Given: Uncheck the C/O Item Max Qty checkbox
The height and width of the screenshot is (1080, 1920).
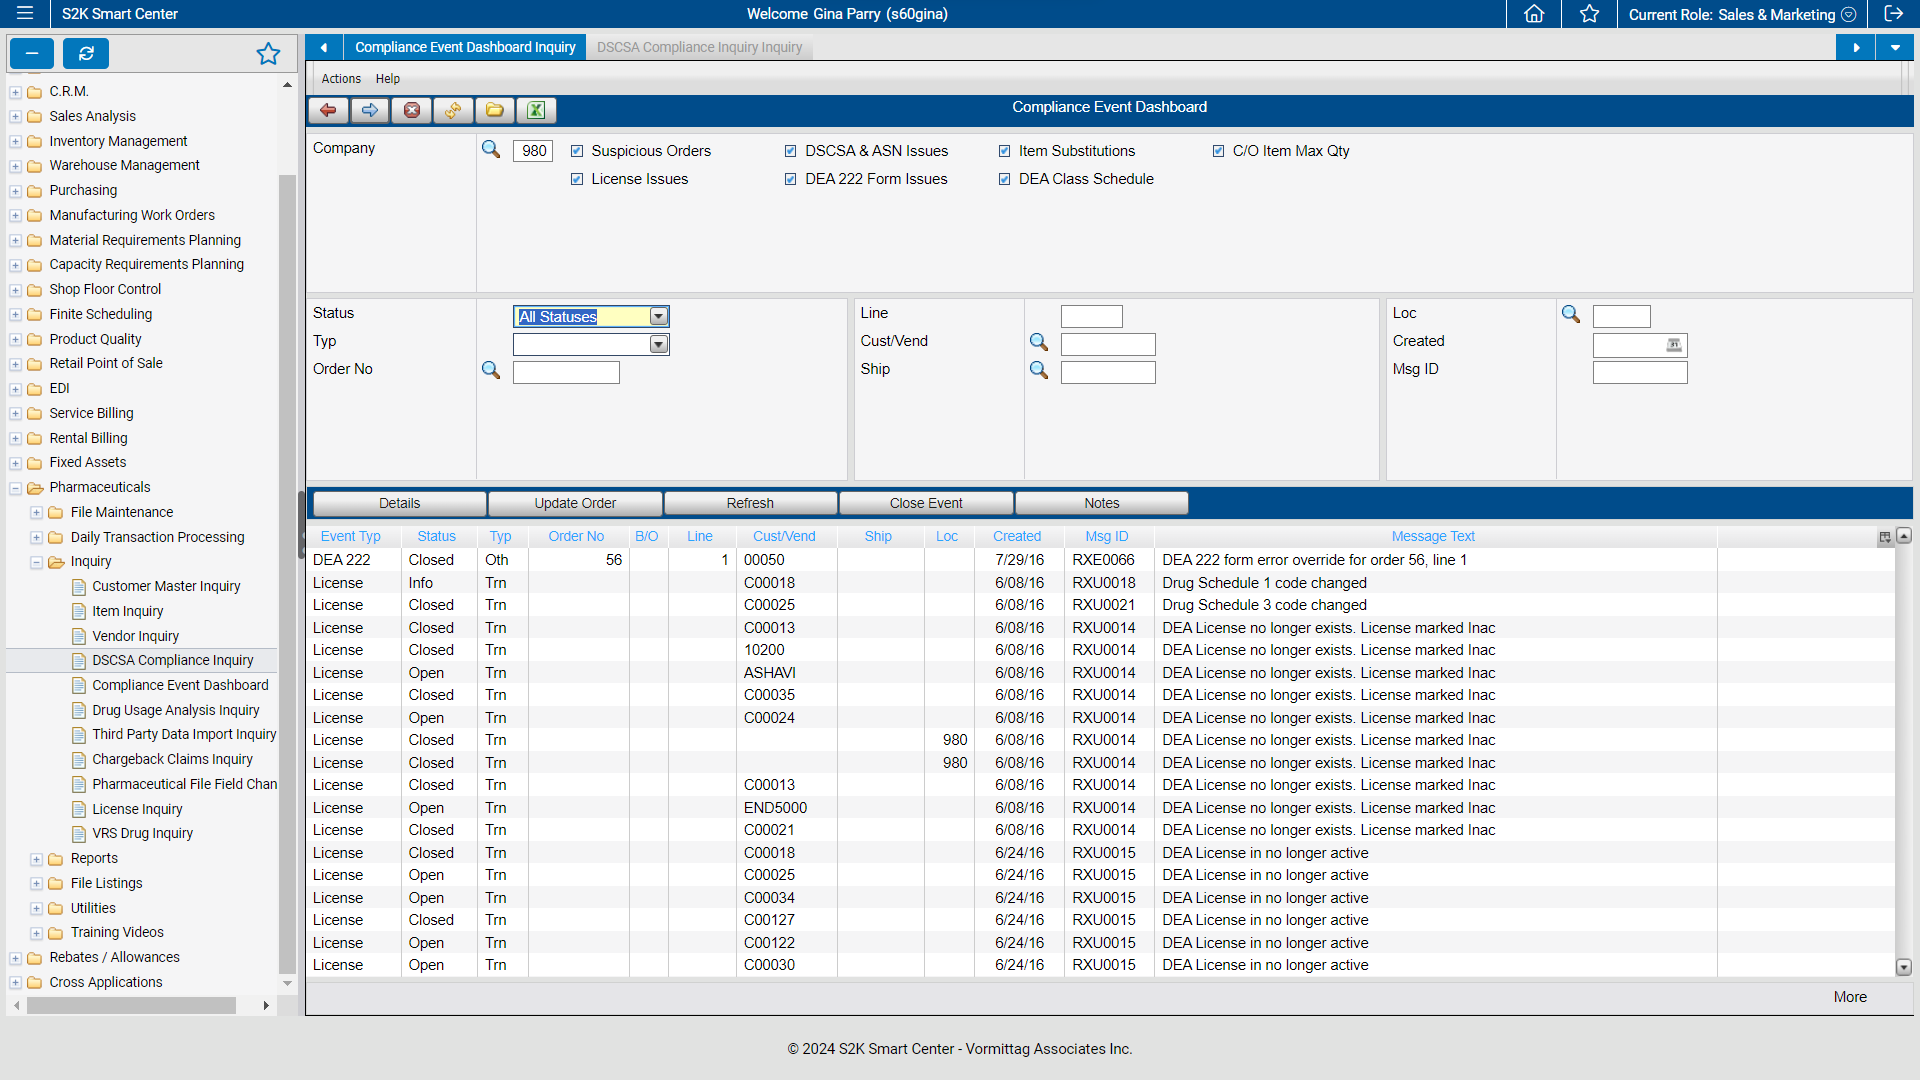Looking at the screenshot, I should click(x=1219, y=150).
